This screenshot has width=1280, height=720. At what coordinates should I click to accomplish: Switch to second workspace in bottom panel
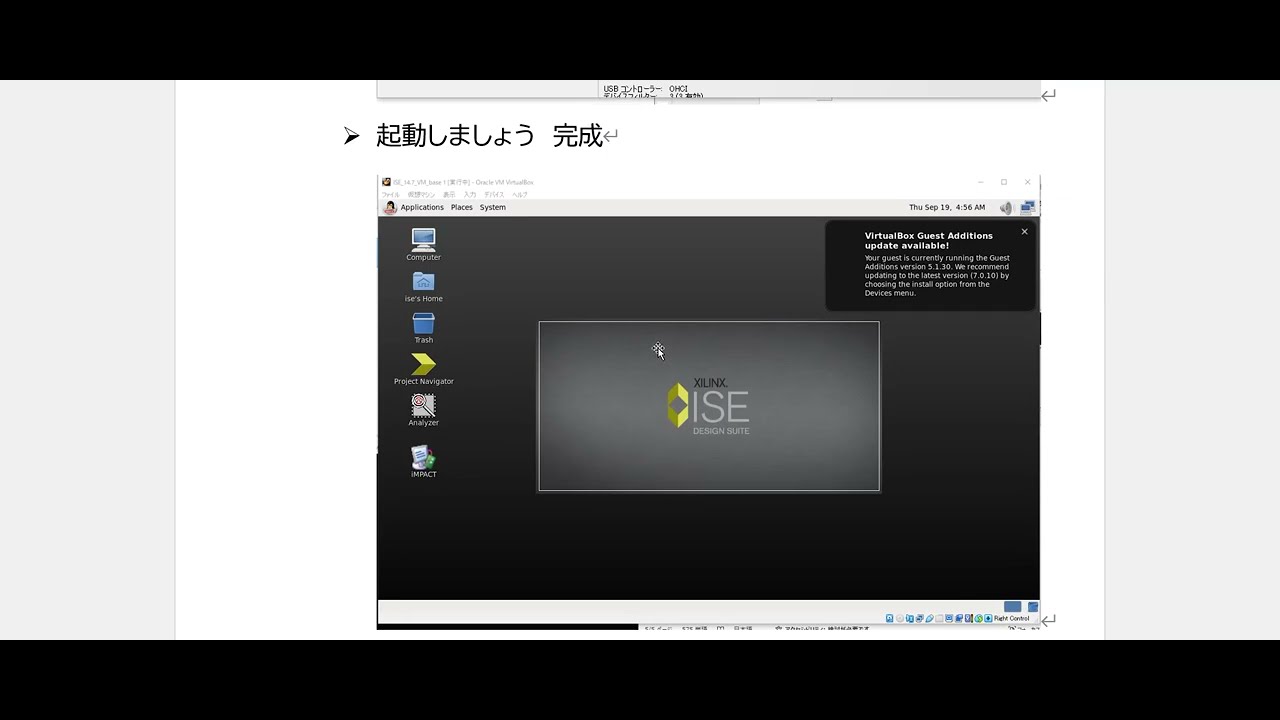pyautogui.click(x=1033, y=607)
